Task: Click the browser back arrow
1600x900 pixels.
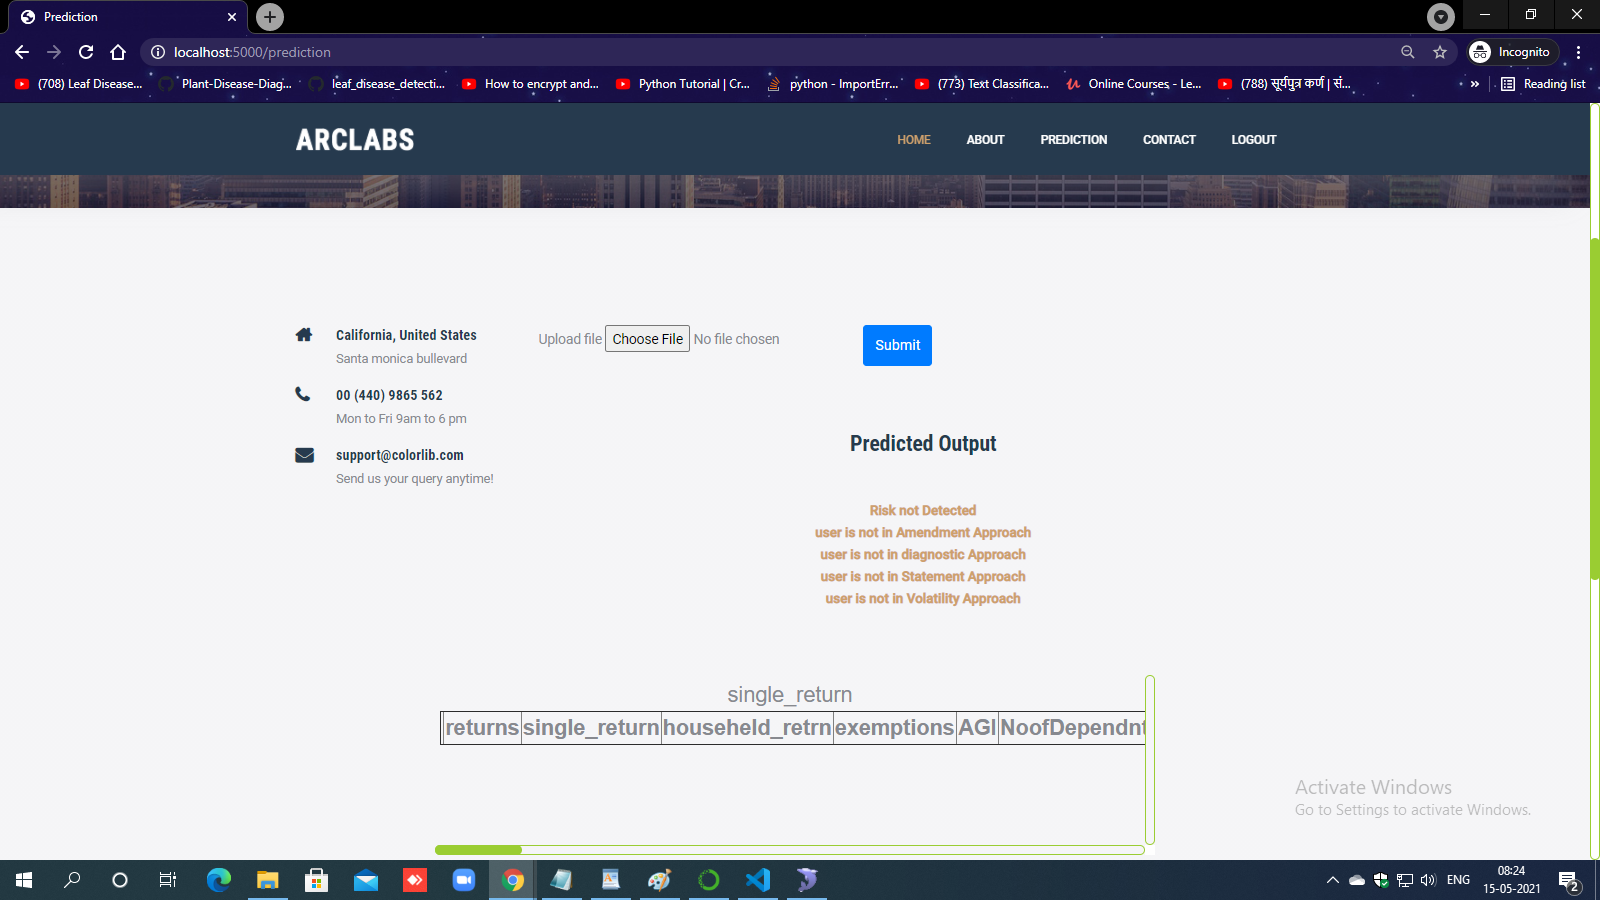Action: (22, 52)
